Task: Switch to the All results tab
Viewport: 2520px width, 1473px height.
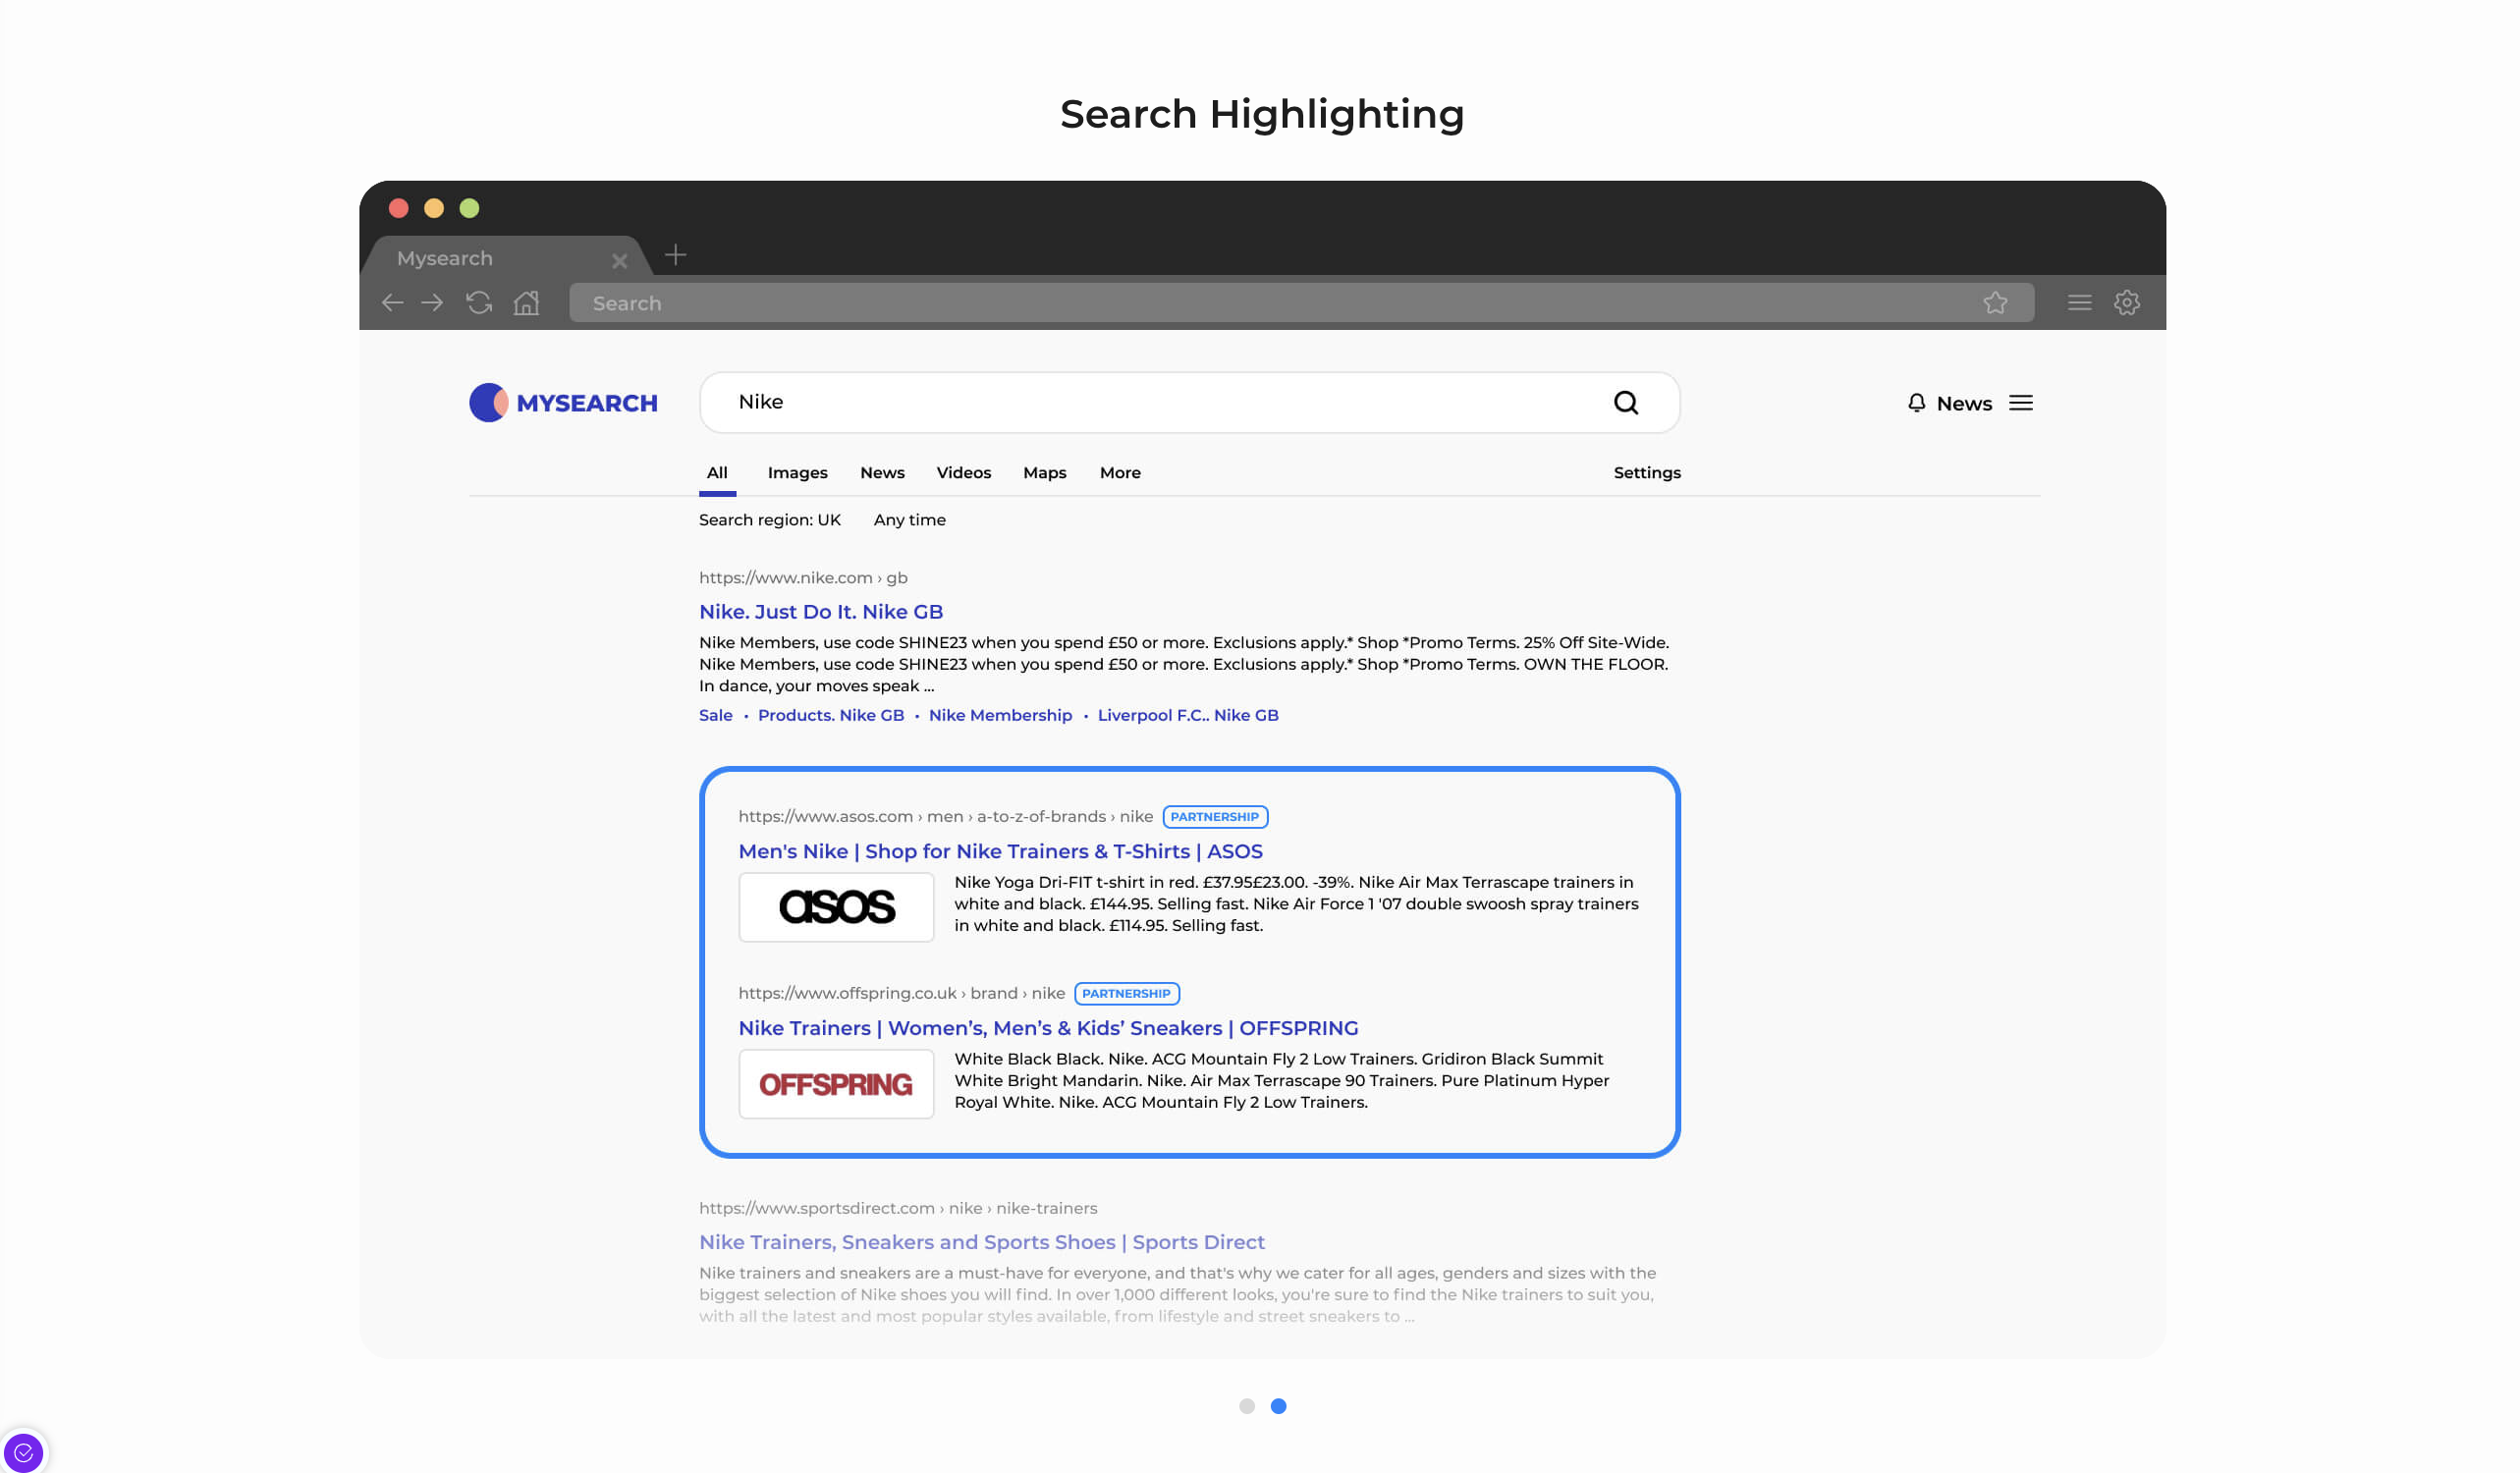Action: [x=717, y=473]
